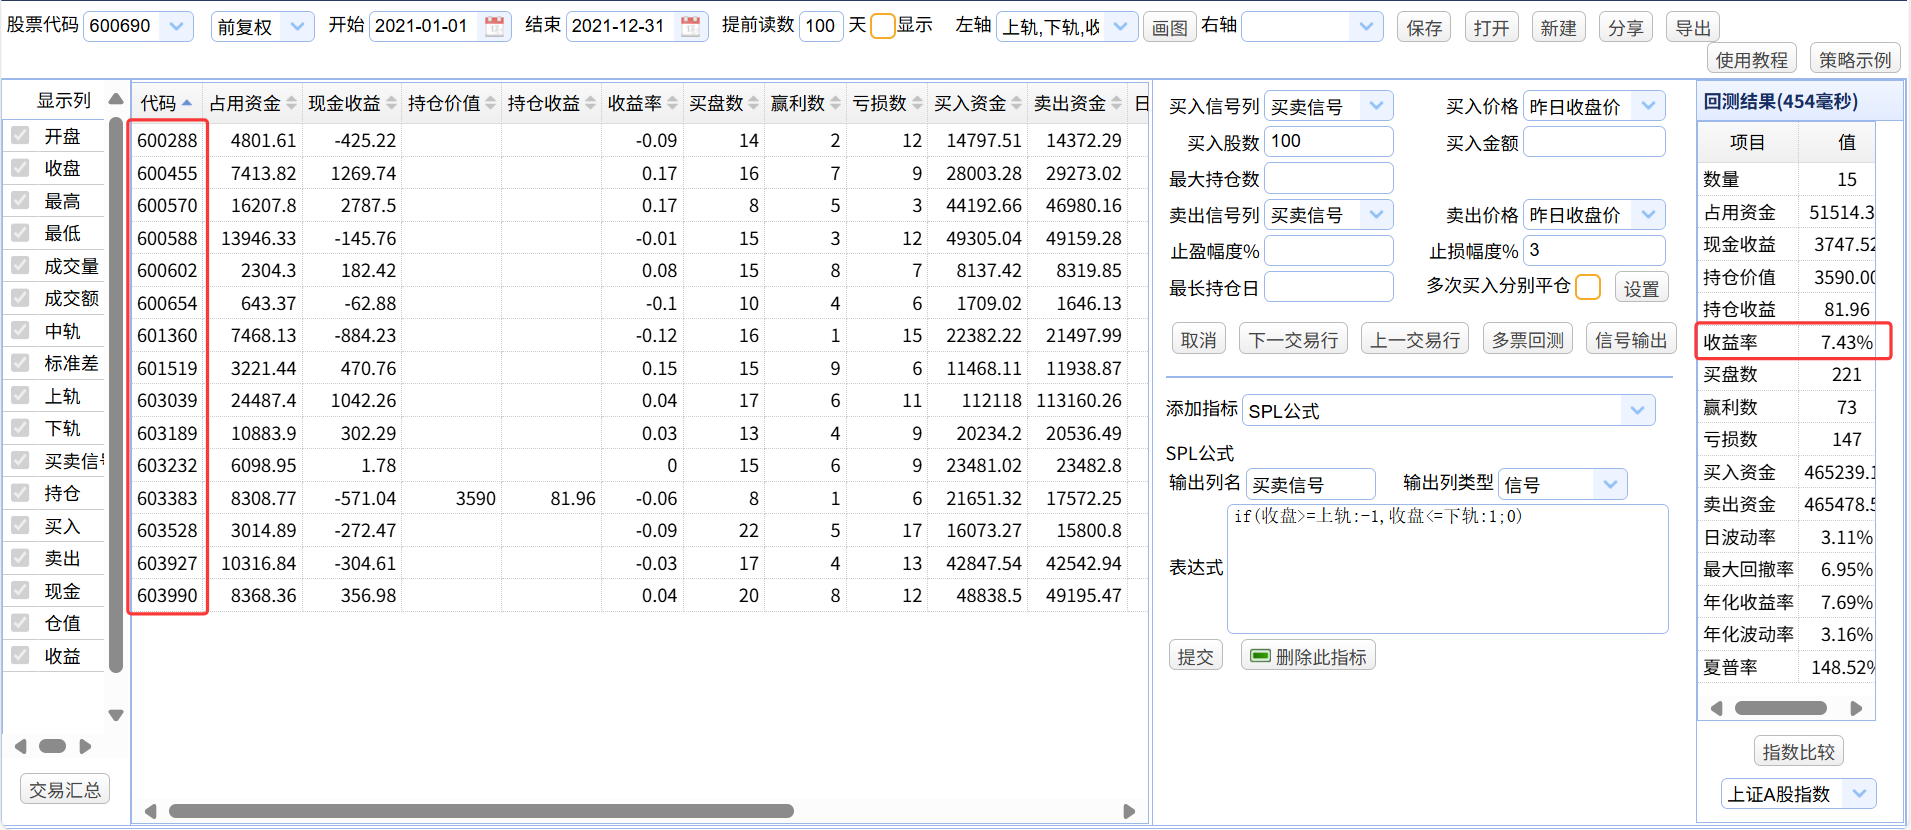Open the start date calendar picker
1911x830 pixels.
tap(494, 26)
